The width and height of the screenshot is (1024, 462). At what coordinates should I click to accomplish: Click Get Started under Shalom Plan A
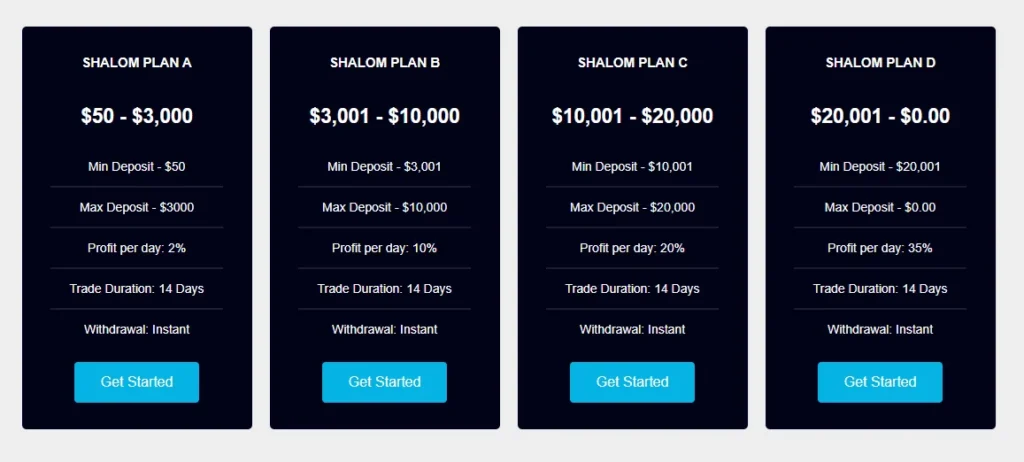point(136,382)
